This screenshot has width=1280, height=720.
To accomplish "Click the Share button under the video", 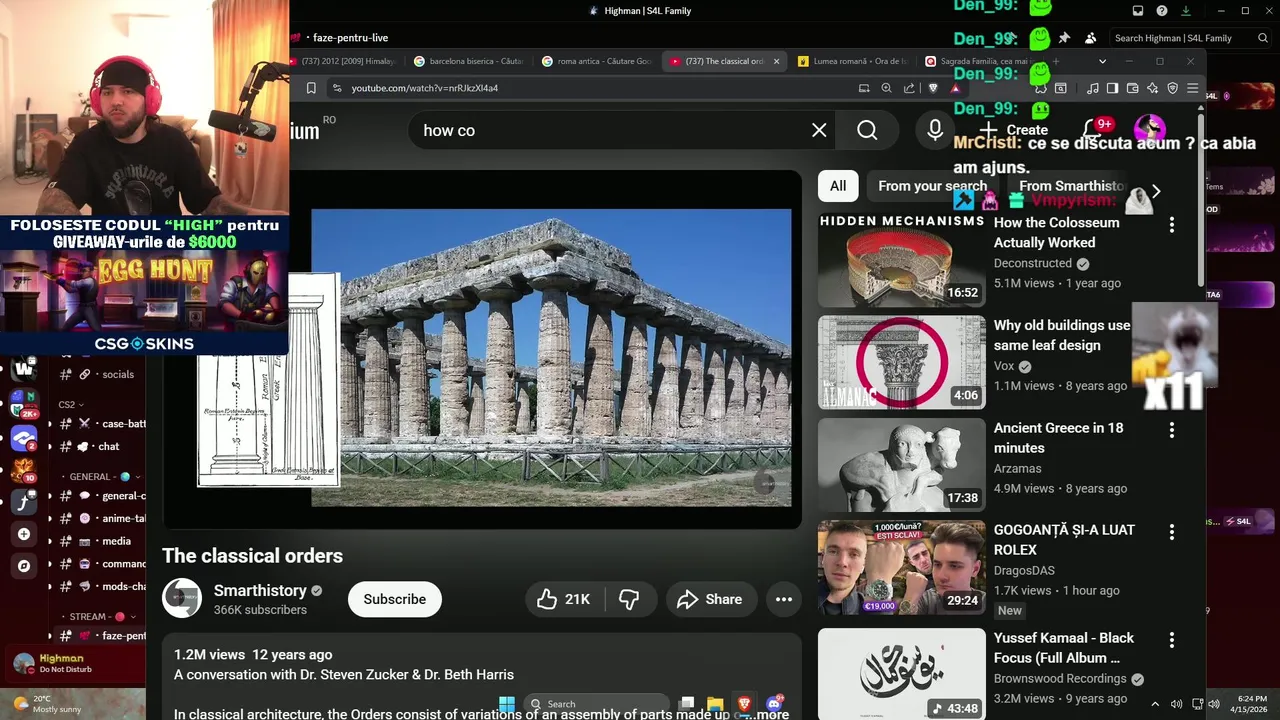I will tap(710, 599).
